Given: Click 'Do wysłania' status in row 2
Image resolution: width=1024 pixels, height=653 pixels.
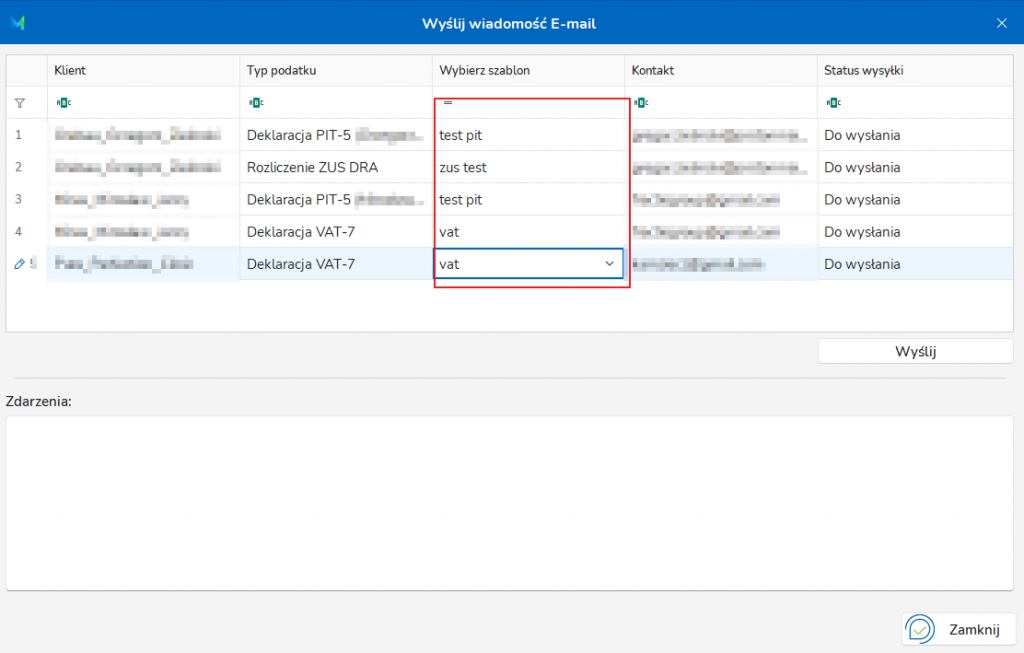Looking at the screenshot, I should [x=915, y=167].
